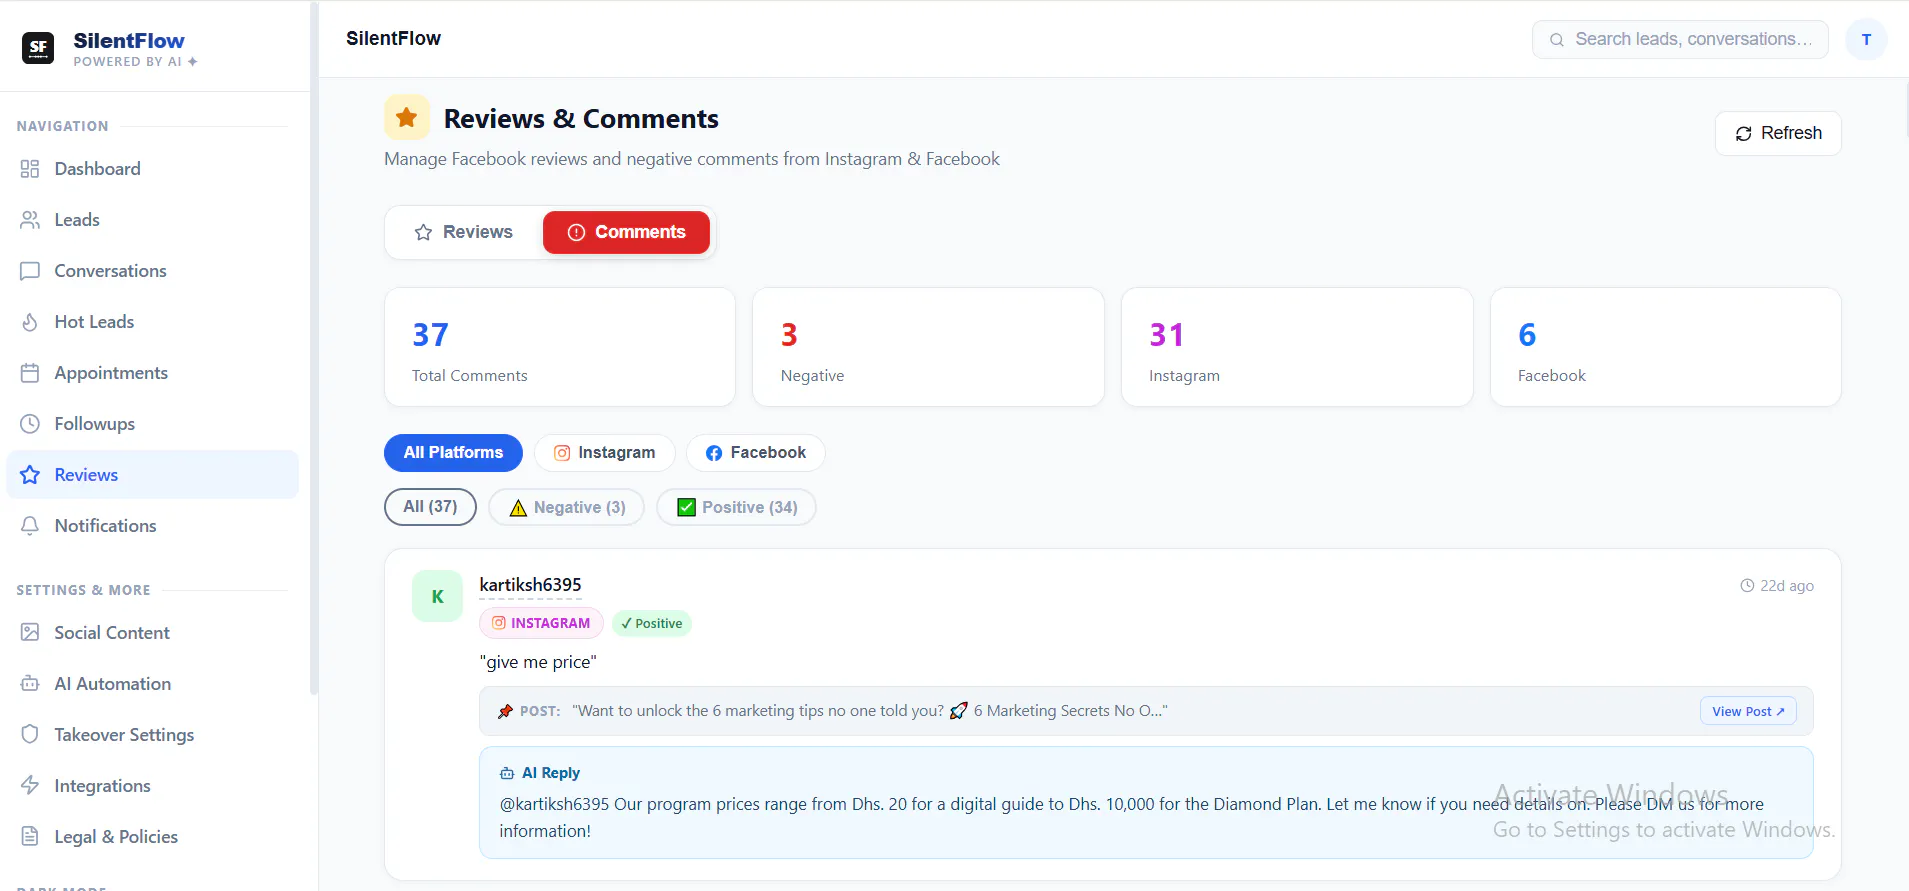Screen dimensions: 1909x891
Task: Click the AI Reply robot icon
Action: click(x=507, y=773)
